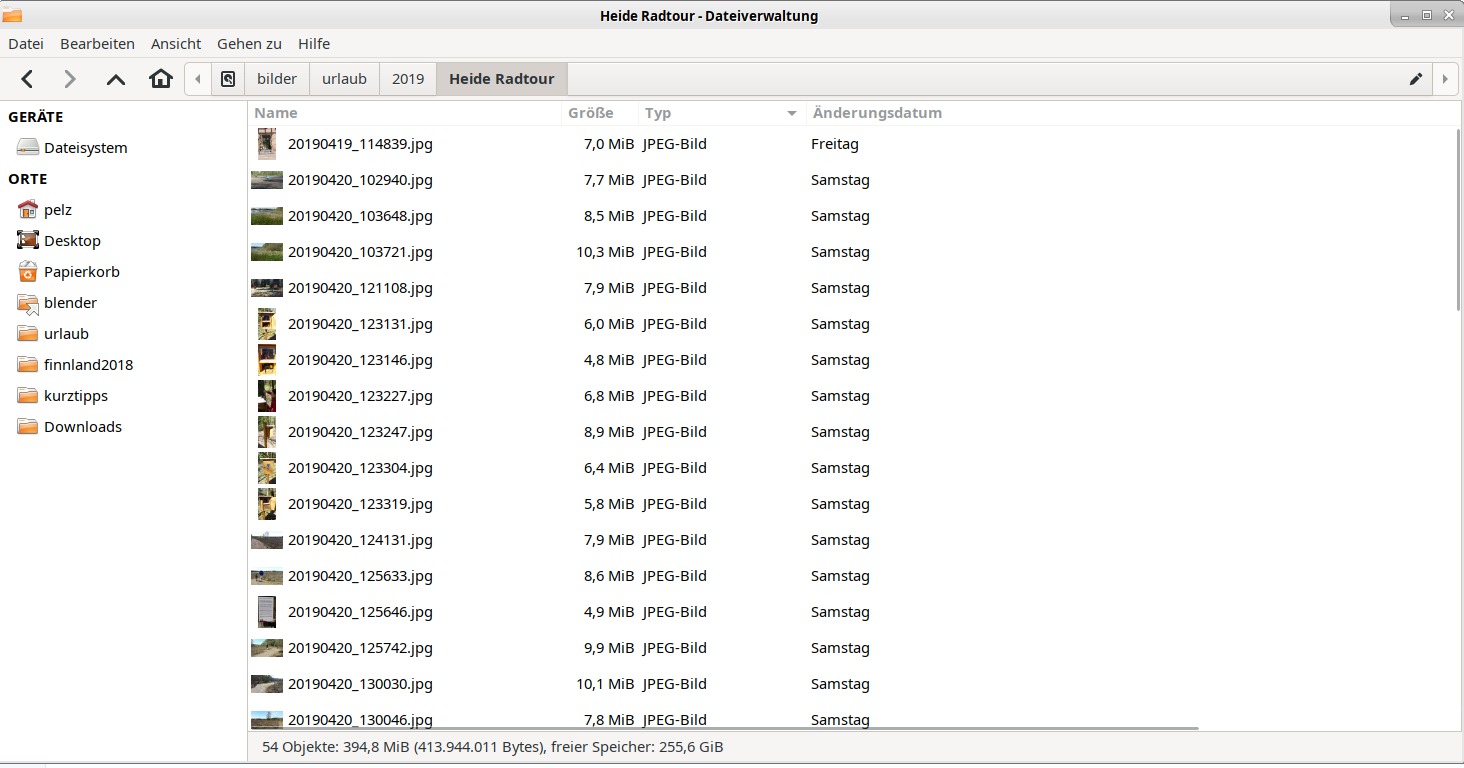Open blender bookmark folder in sidebar

(58, 303)
